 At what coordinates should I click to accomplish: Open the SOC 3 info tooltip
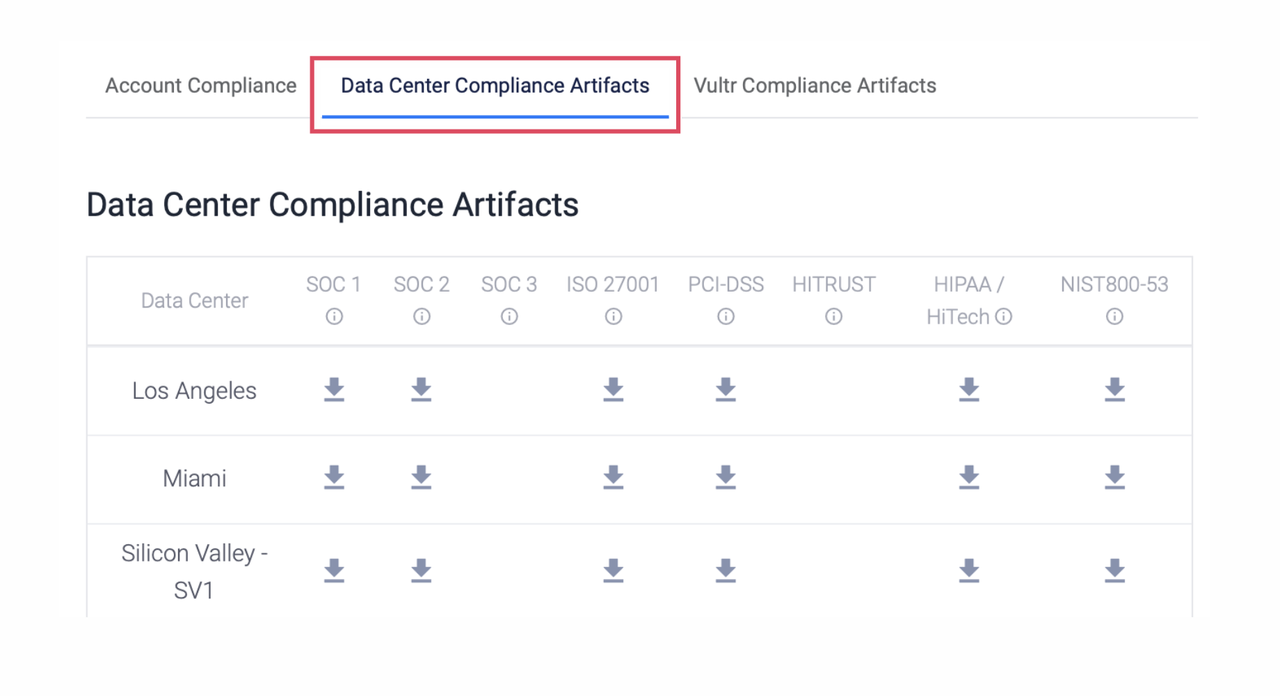point(509,316)
